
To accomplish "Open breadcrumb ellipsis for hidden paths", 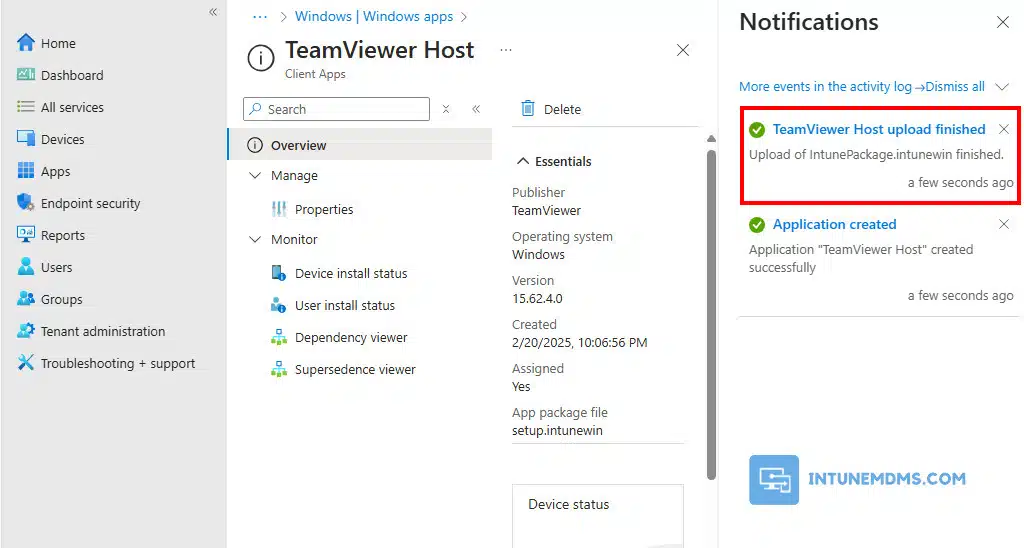I will (x=260, y=17).
